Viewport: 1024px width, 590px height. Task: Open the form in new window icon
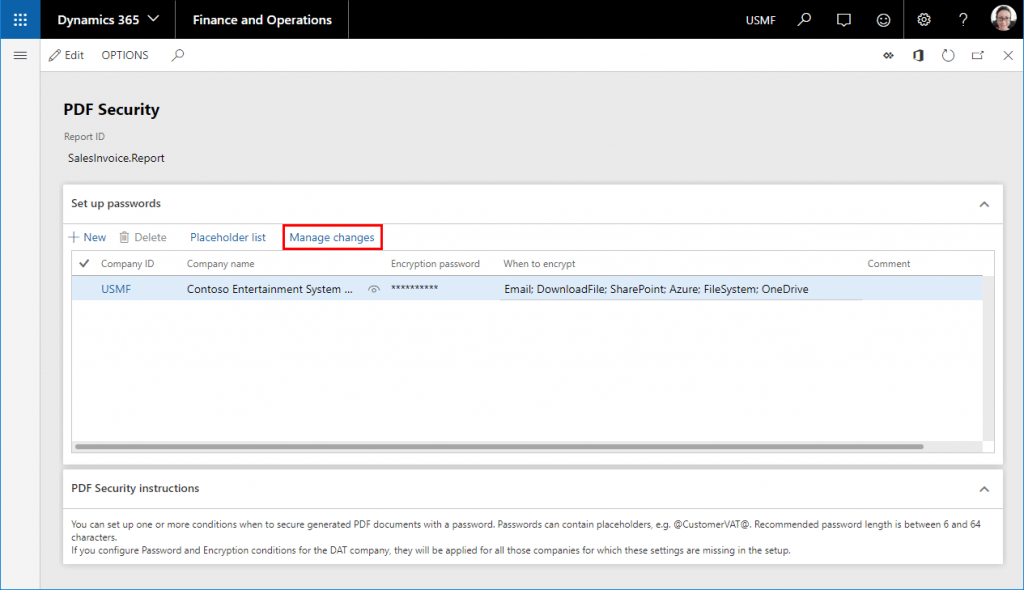(x=978, y=56)
